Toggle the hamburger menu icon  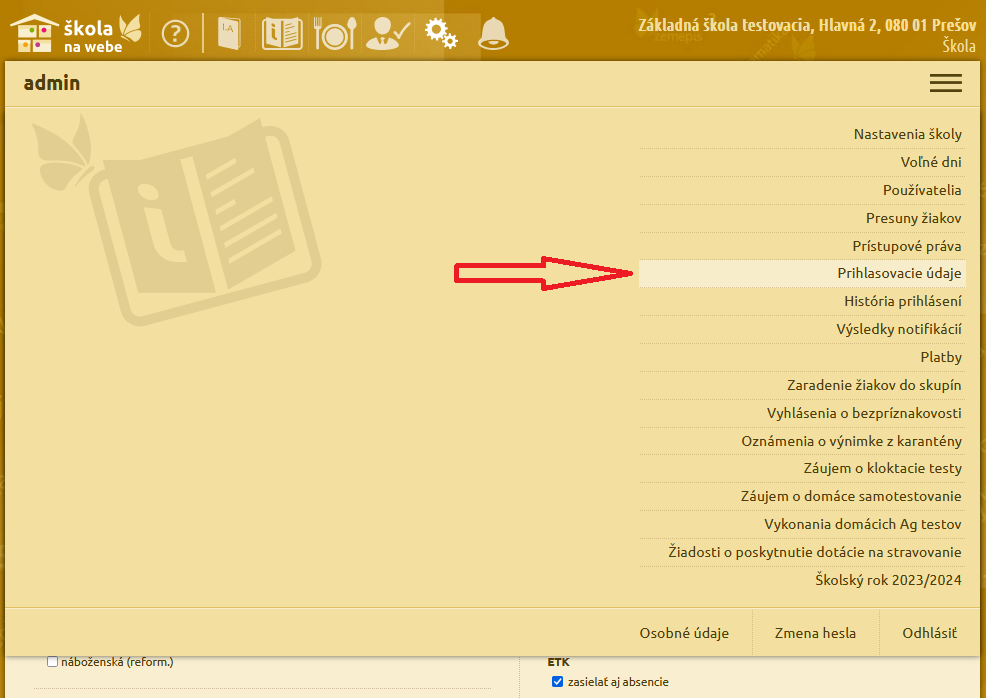pyautogui.click(x=946, y=83)
